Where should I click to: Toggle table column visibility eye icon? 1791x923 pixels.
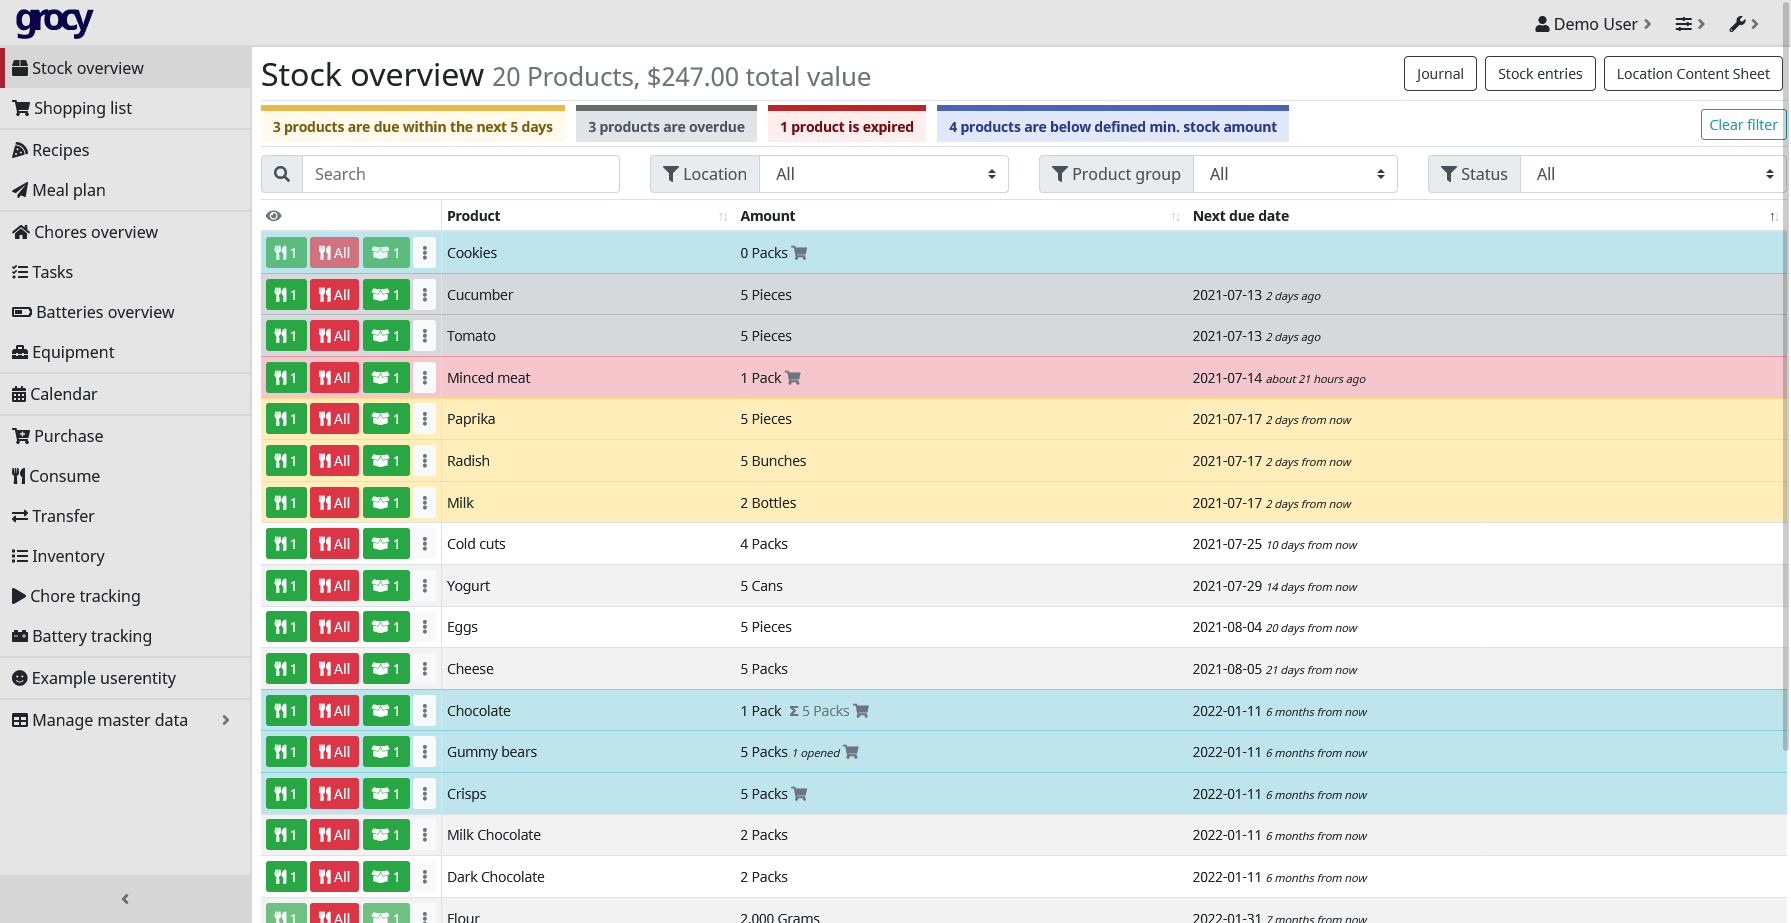(274, 216)
